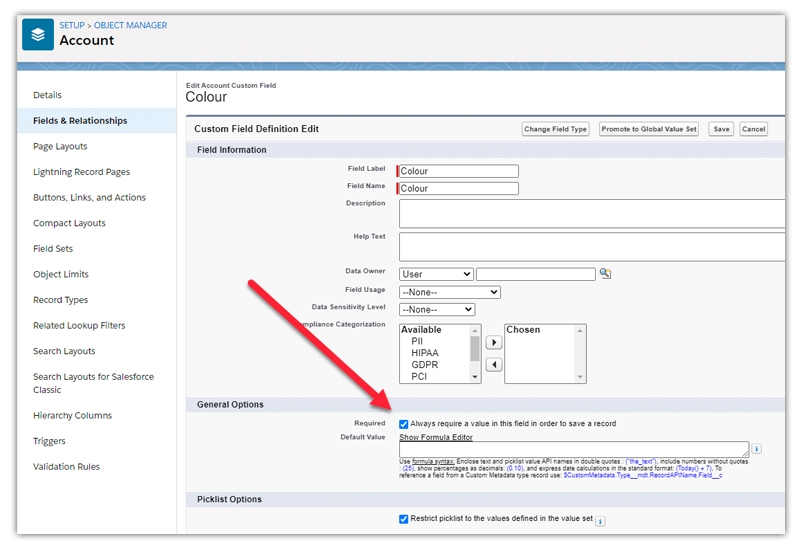Open the Data Owner User dropdown
The image size is (800, 554).
coord(436,274)
